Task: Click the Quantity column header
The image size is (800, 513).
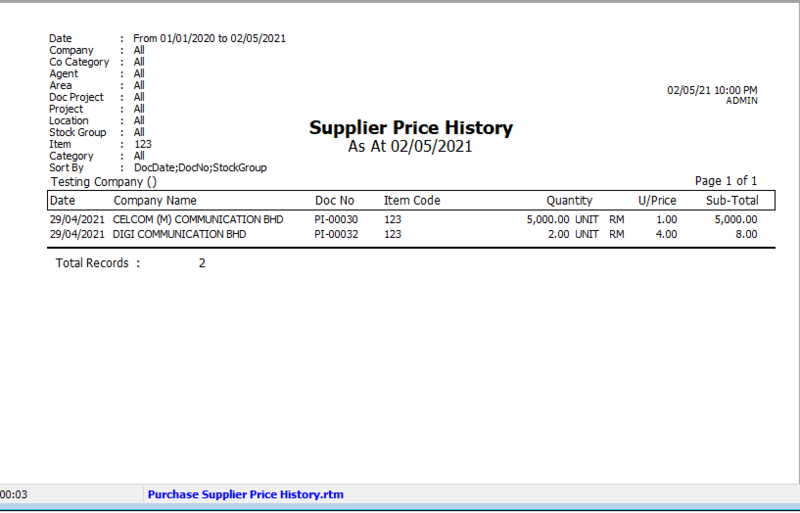Action: [x=569, y=201]
